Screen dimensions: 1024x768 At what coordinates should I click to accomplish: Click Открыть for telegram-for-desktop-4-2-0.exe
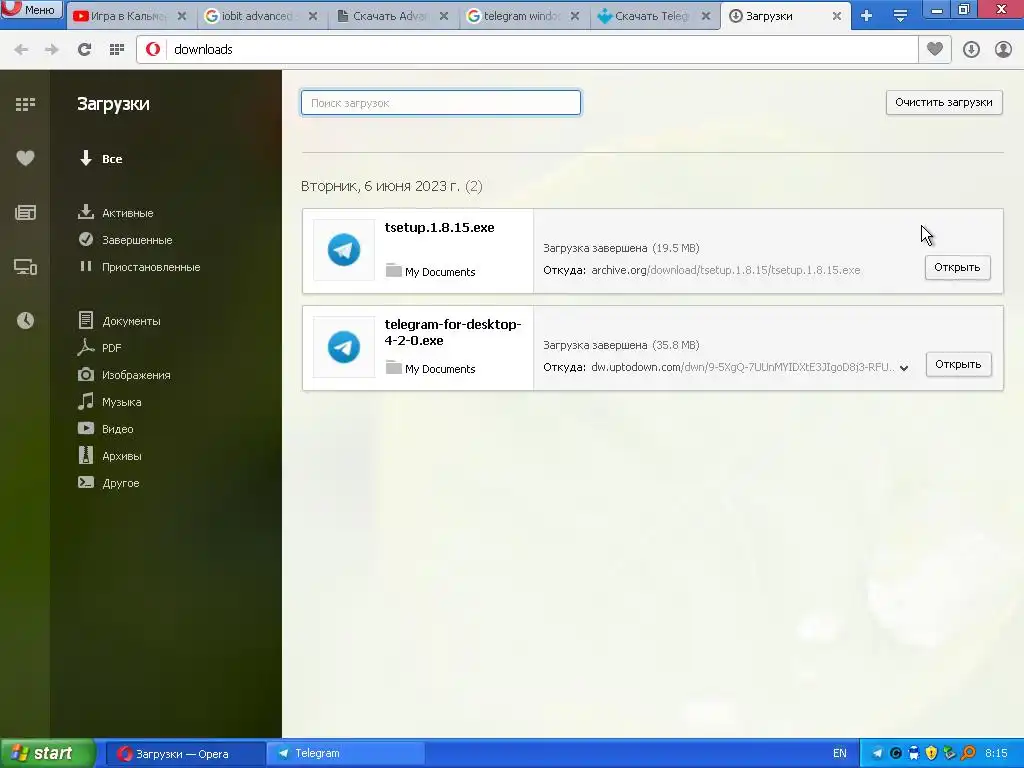[958, 364]
